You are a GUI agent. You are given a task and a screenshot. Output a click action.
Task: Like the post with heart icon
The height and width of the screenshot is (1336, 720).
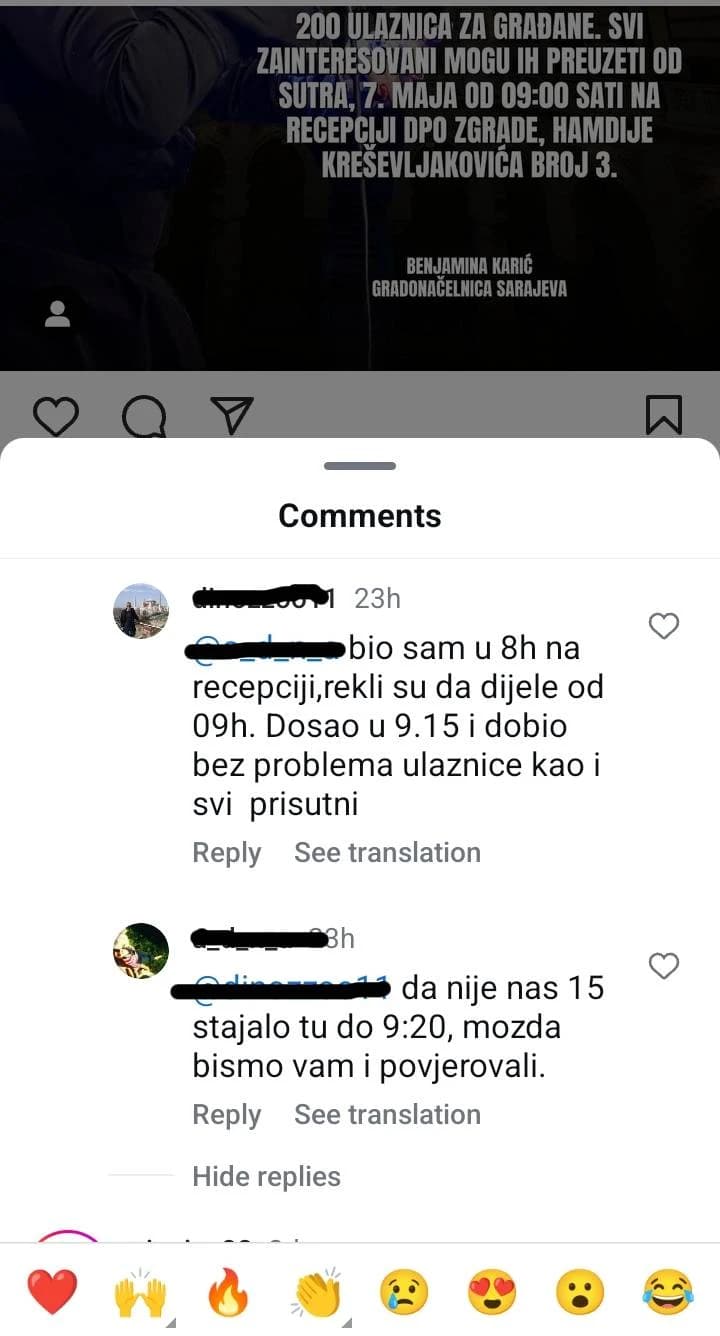tap(56, 415)
